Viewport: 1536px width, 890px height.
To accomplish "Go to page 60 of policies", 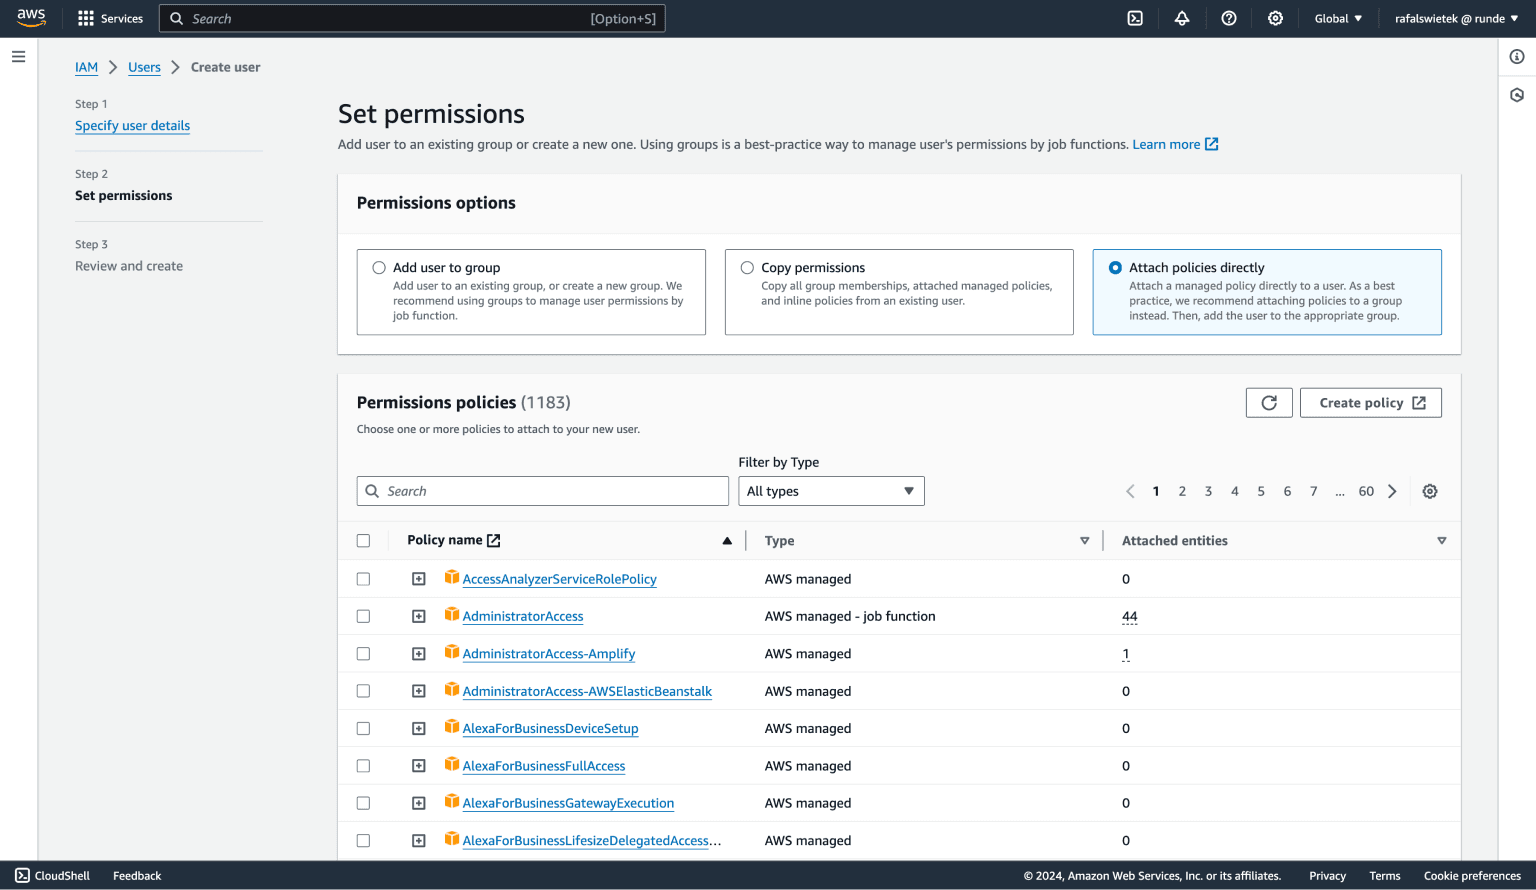I will point(1366,491).
